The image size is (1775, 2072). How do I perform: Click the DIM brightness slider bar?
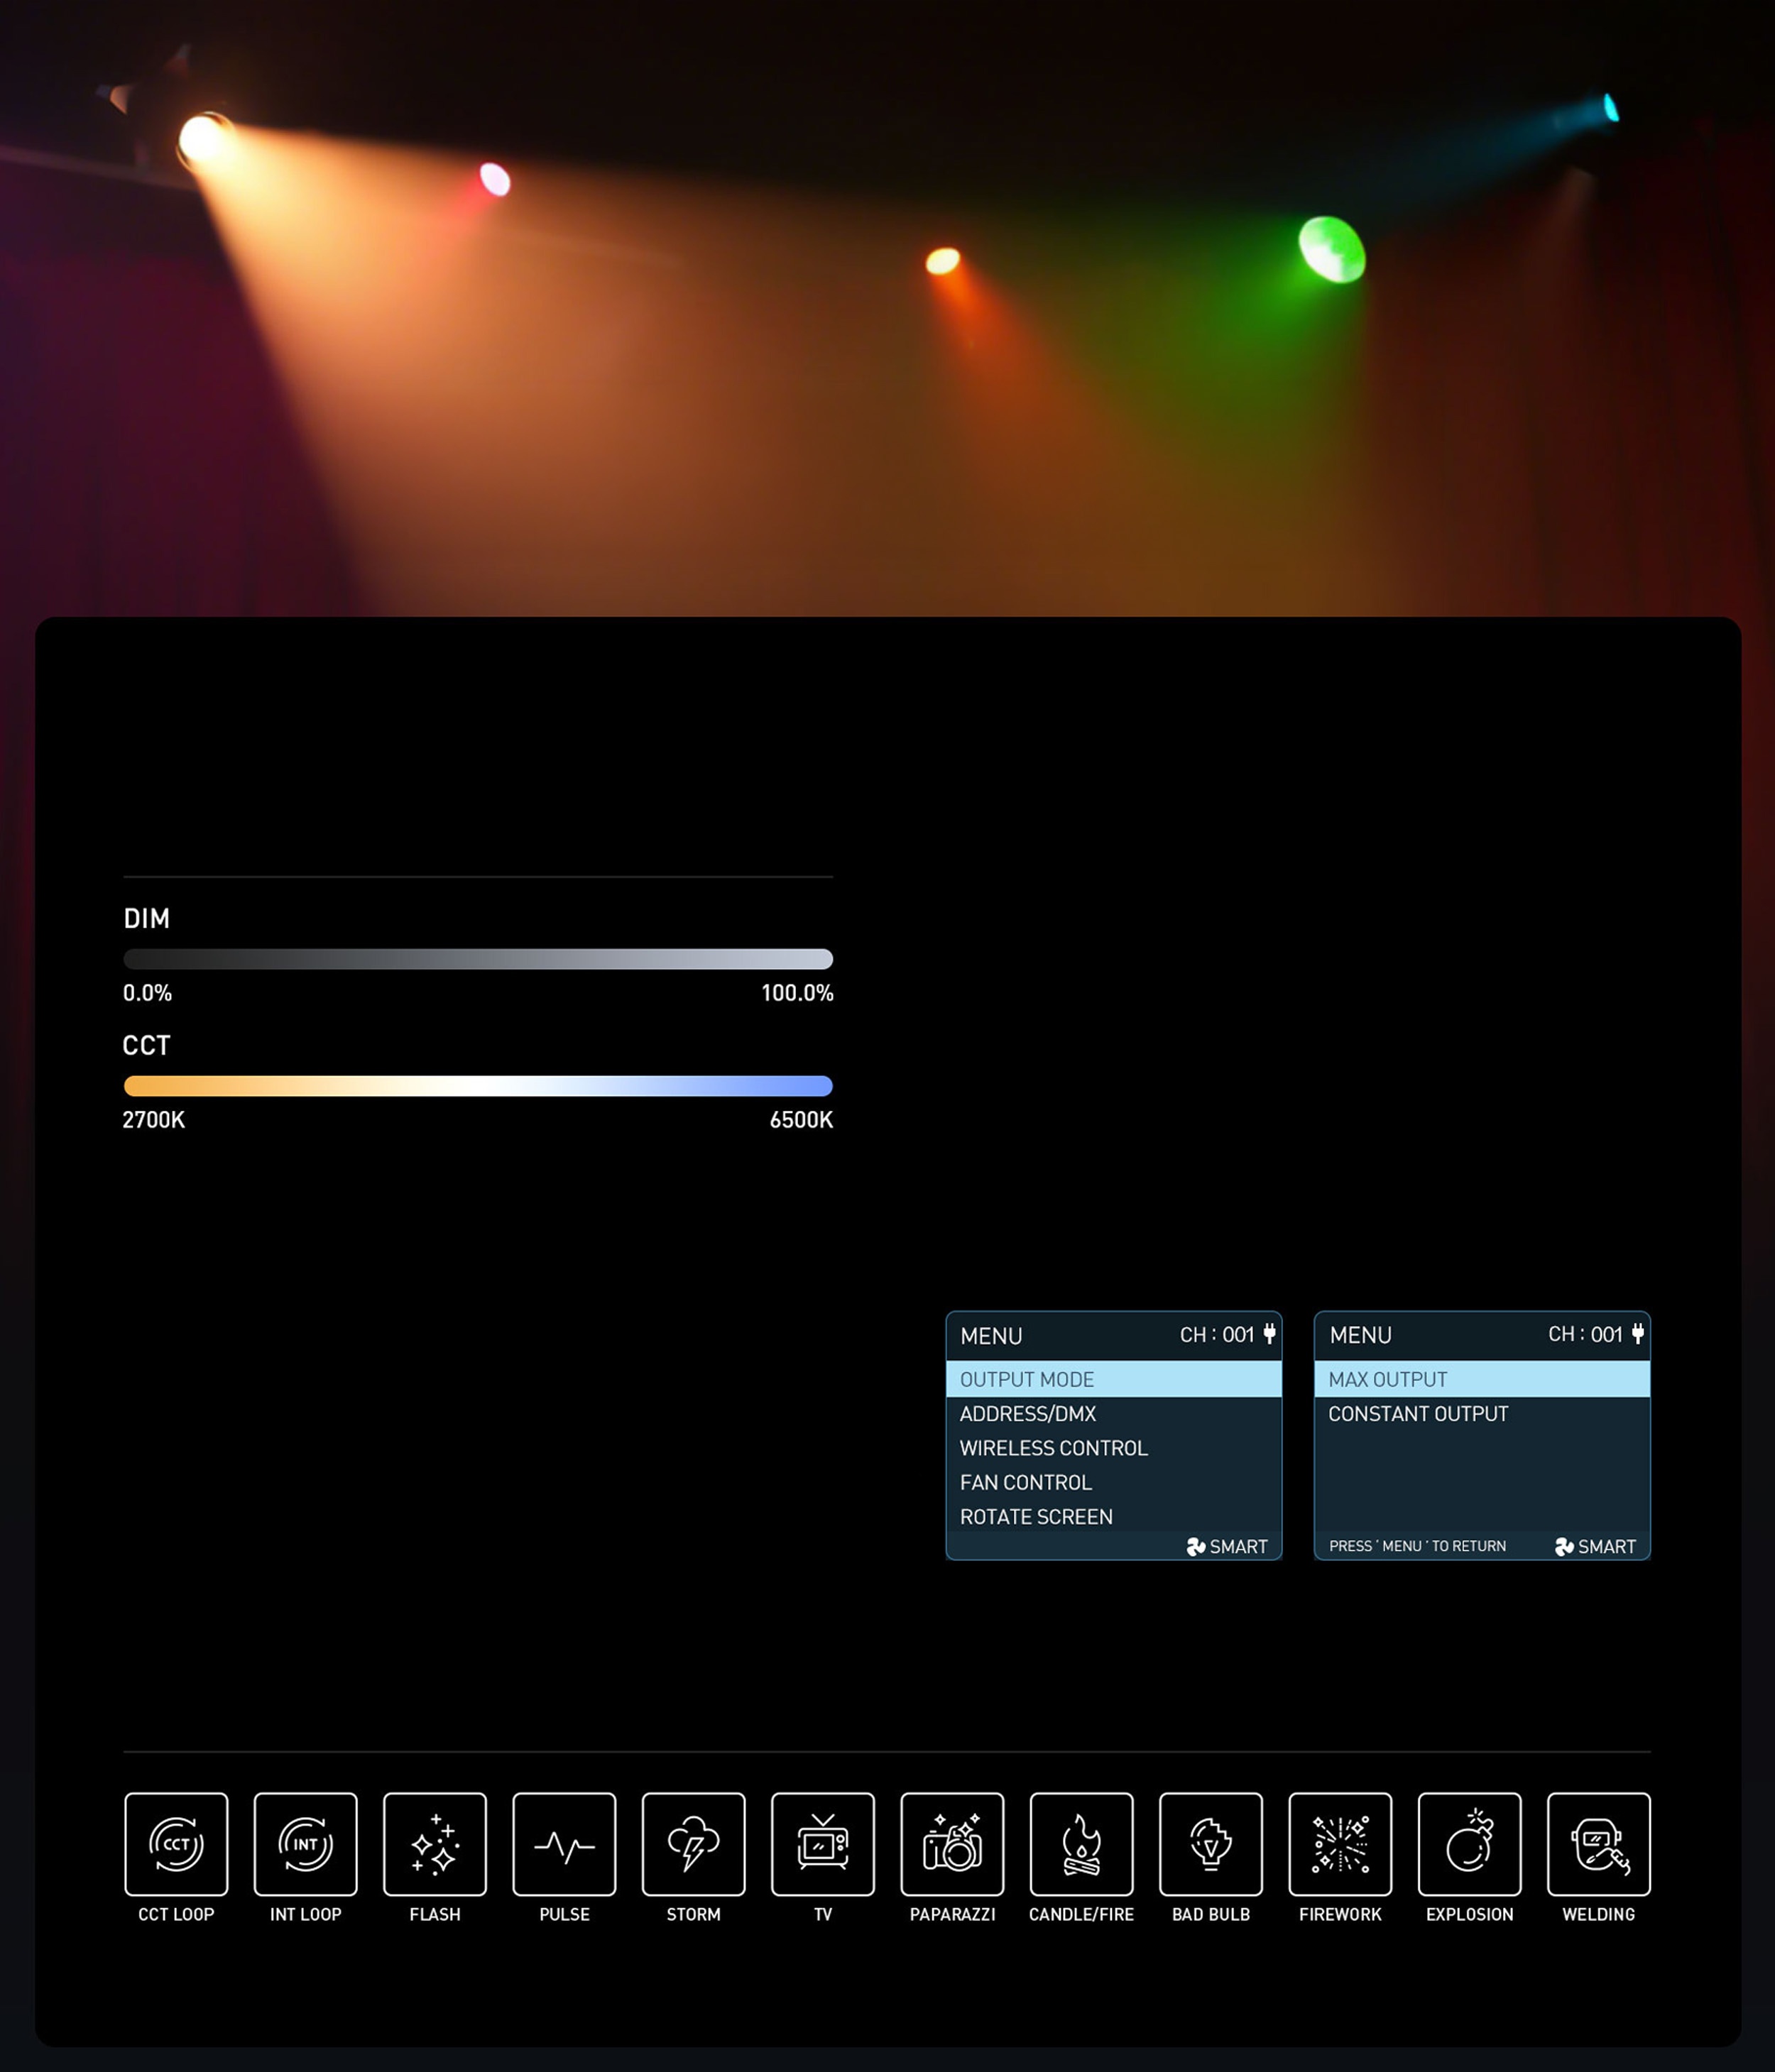[478, 959]
